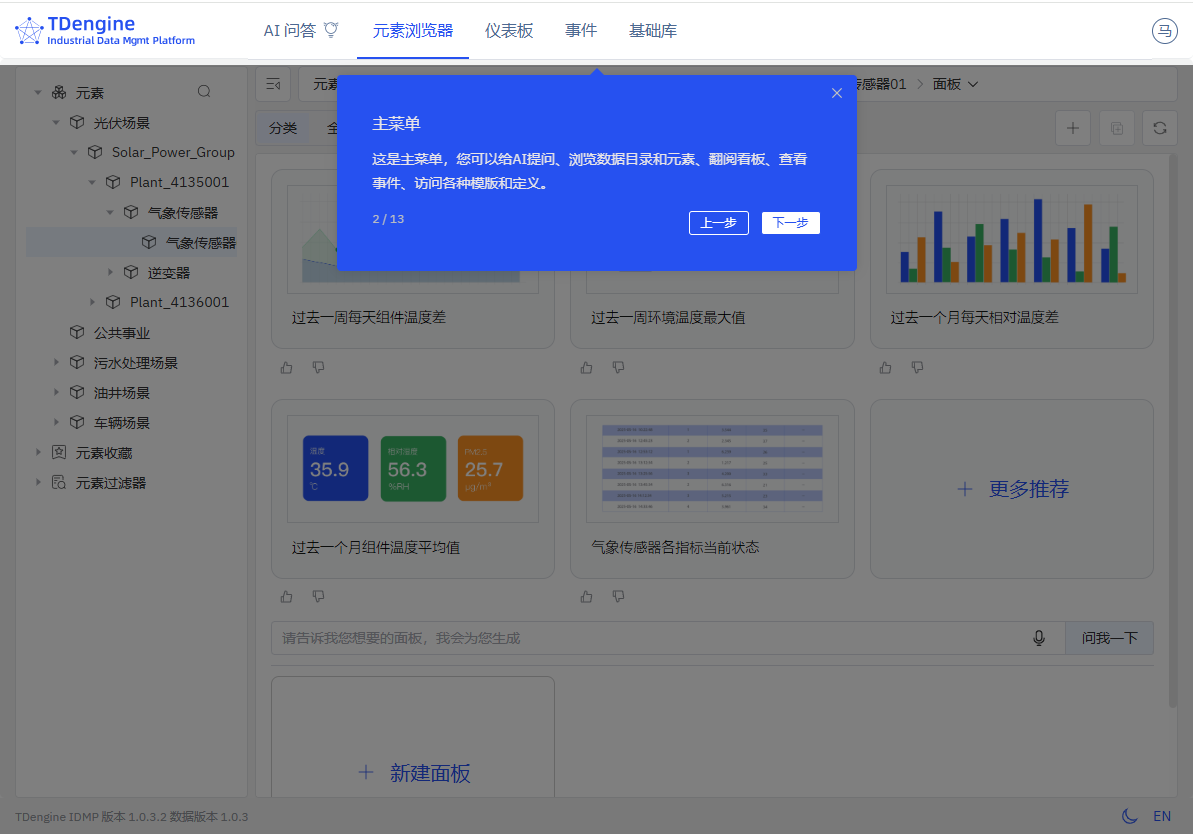Open the 过去一个月组件温度平均值 stat cards thumbnail
1193x834 pixels.
pyautogui.click(x=412, y=469)
